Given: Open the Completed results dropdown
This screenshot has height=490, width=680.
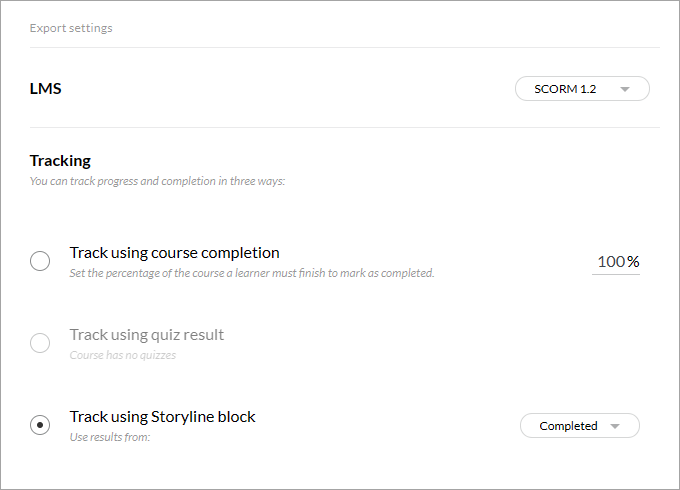Looking at the screenshot, I should [579, 426].
